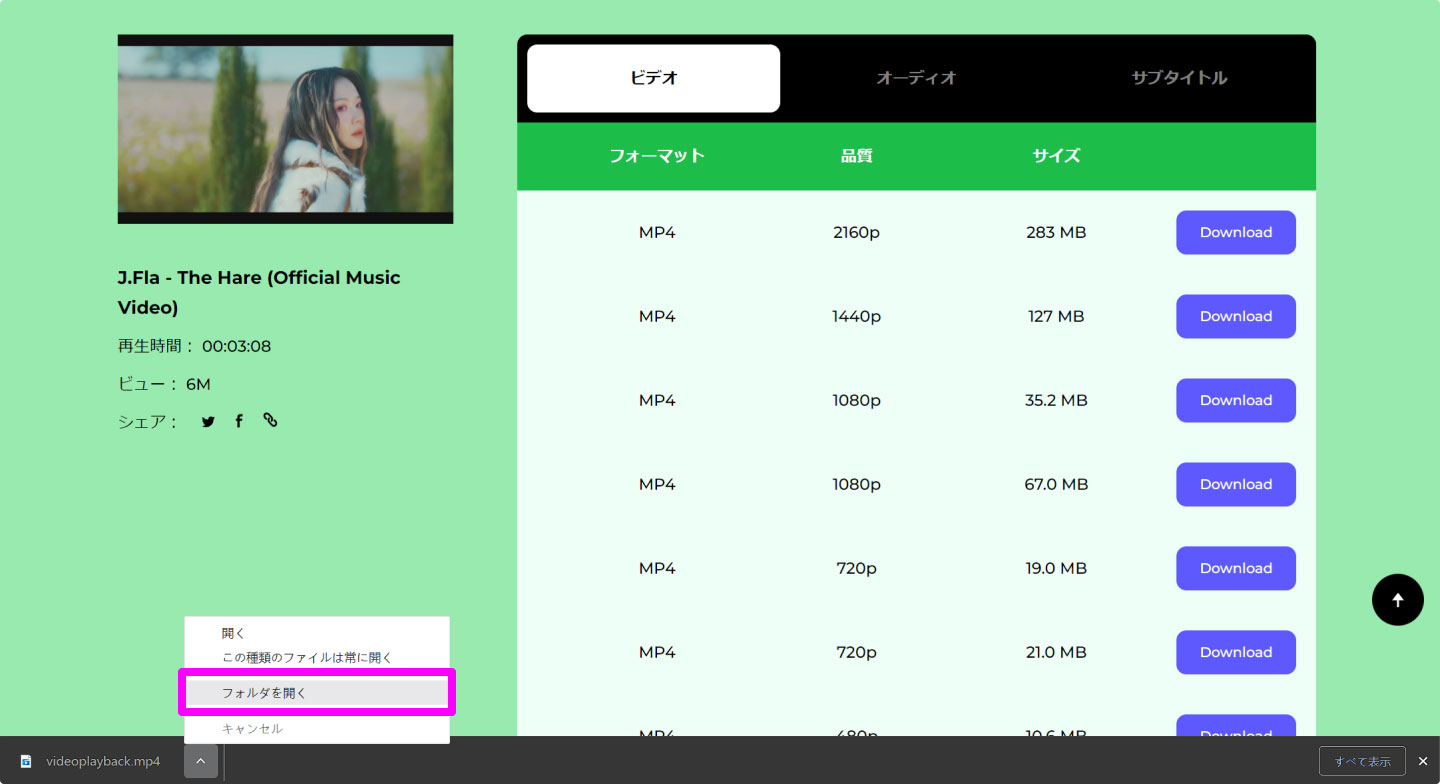Choose この種類のファイルは常に開く menu entry
This screenshot has width=1440, height=784.
click(x=317, y=658)
